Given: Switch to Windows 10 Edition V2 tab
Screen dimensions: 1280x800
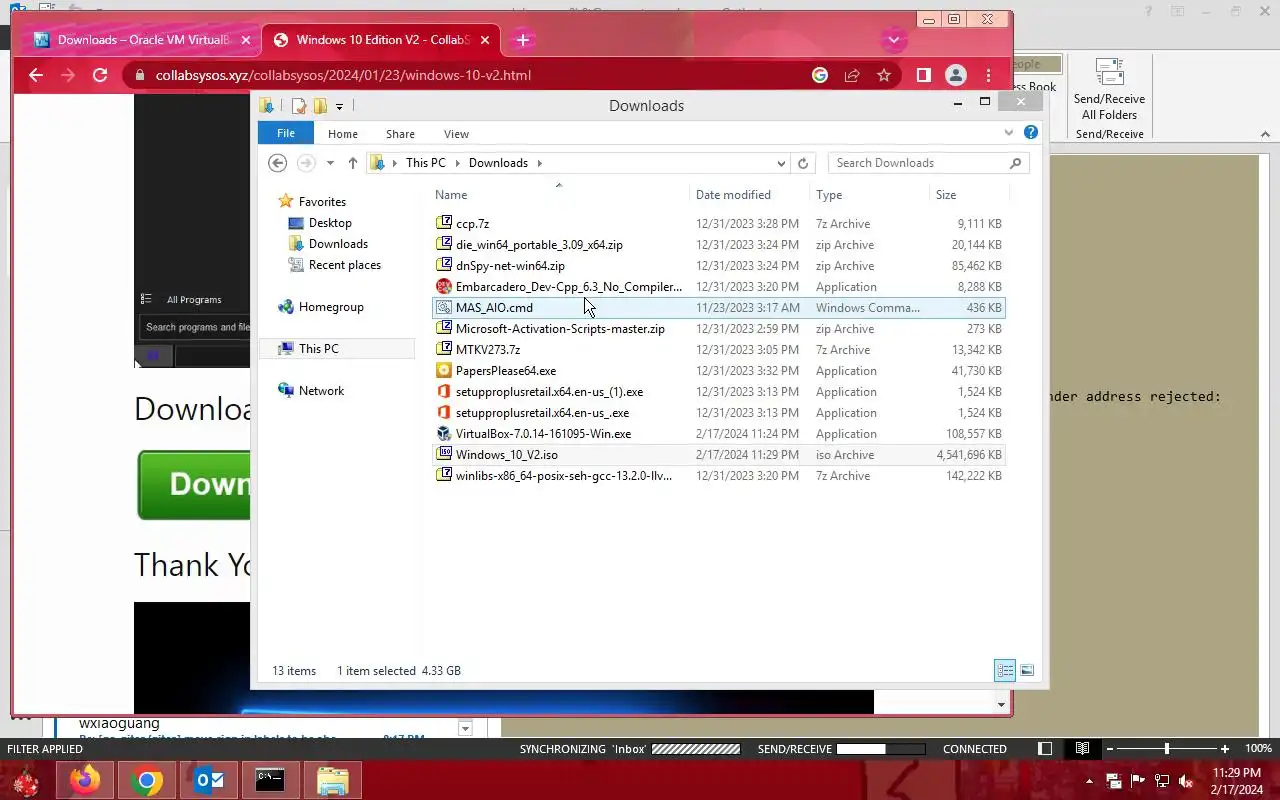Looking at the screenshot, I should tap(382, 40).
